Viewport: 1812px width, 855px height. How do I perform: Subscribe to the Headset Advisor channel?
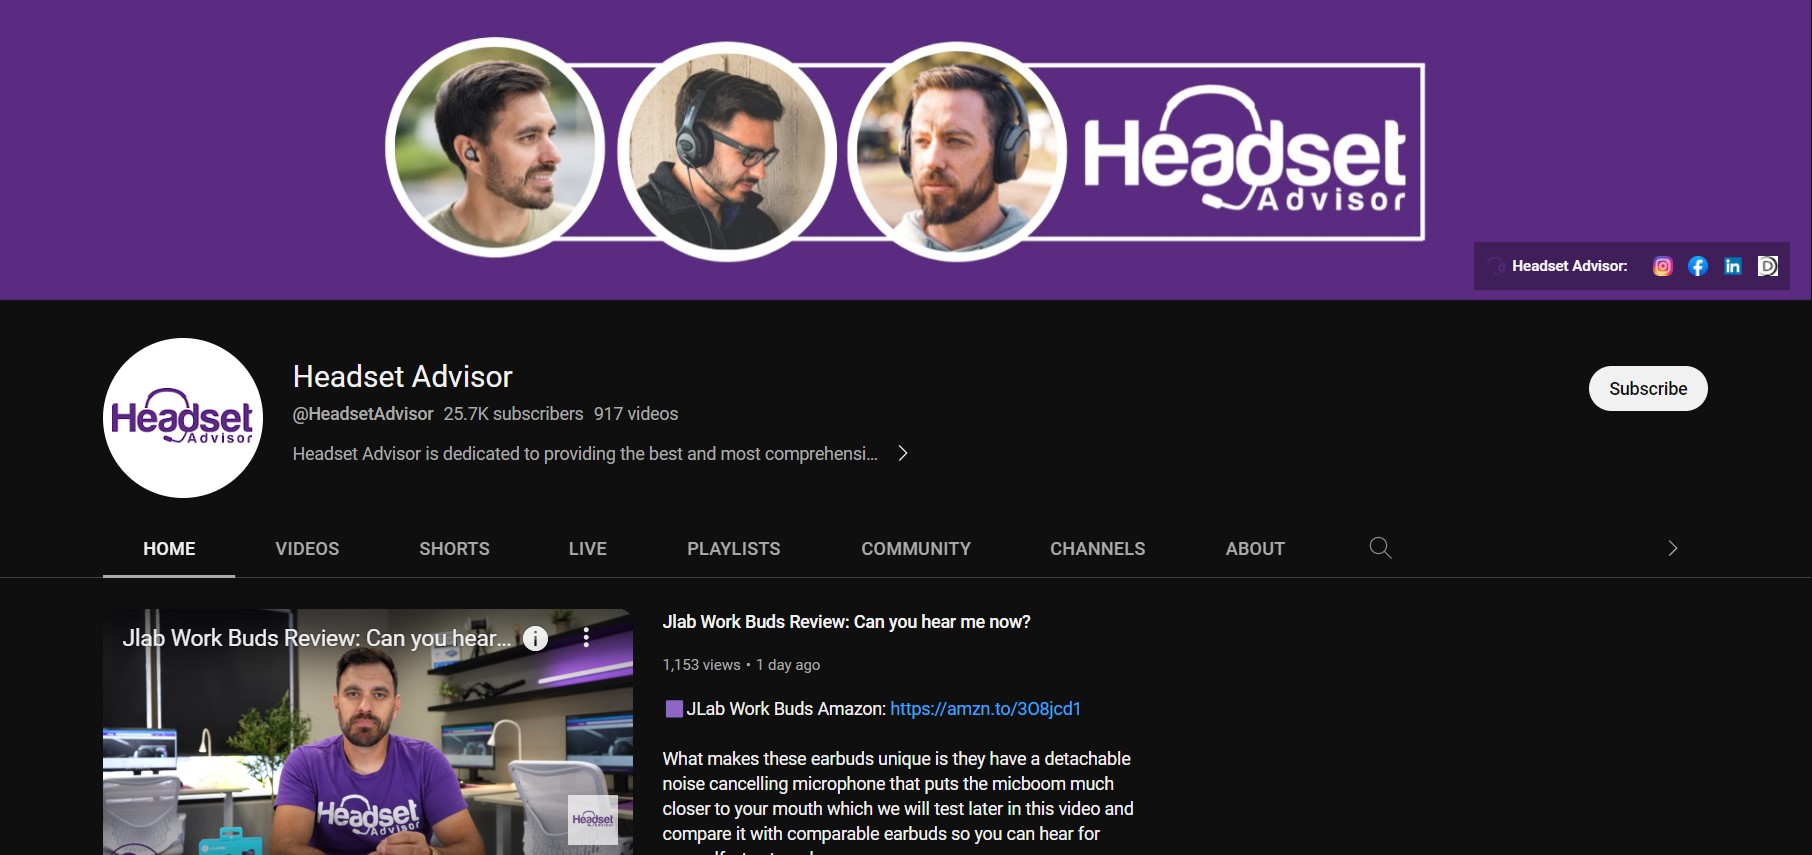click(1647, 389)
